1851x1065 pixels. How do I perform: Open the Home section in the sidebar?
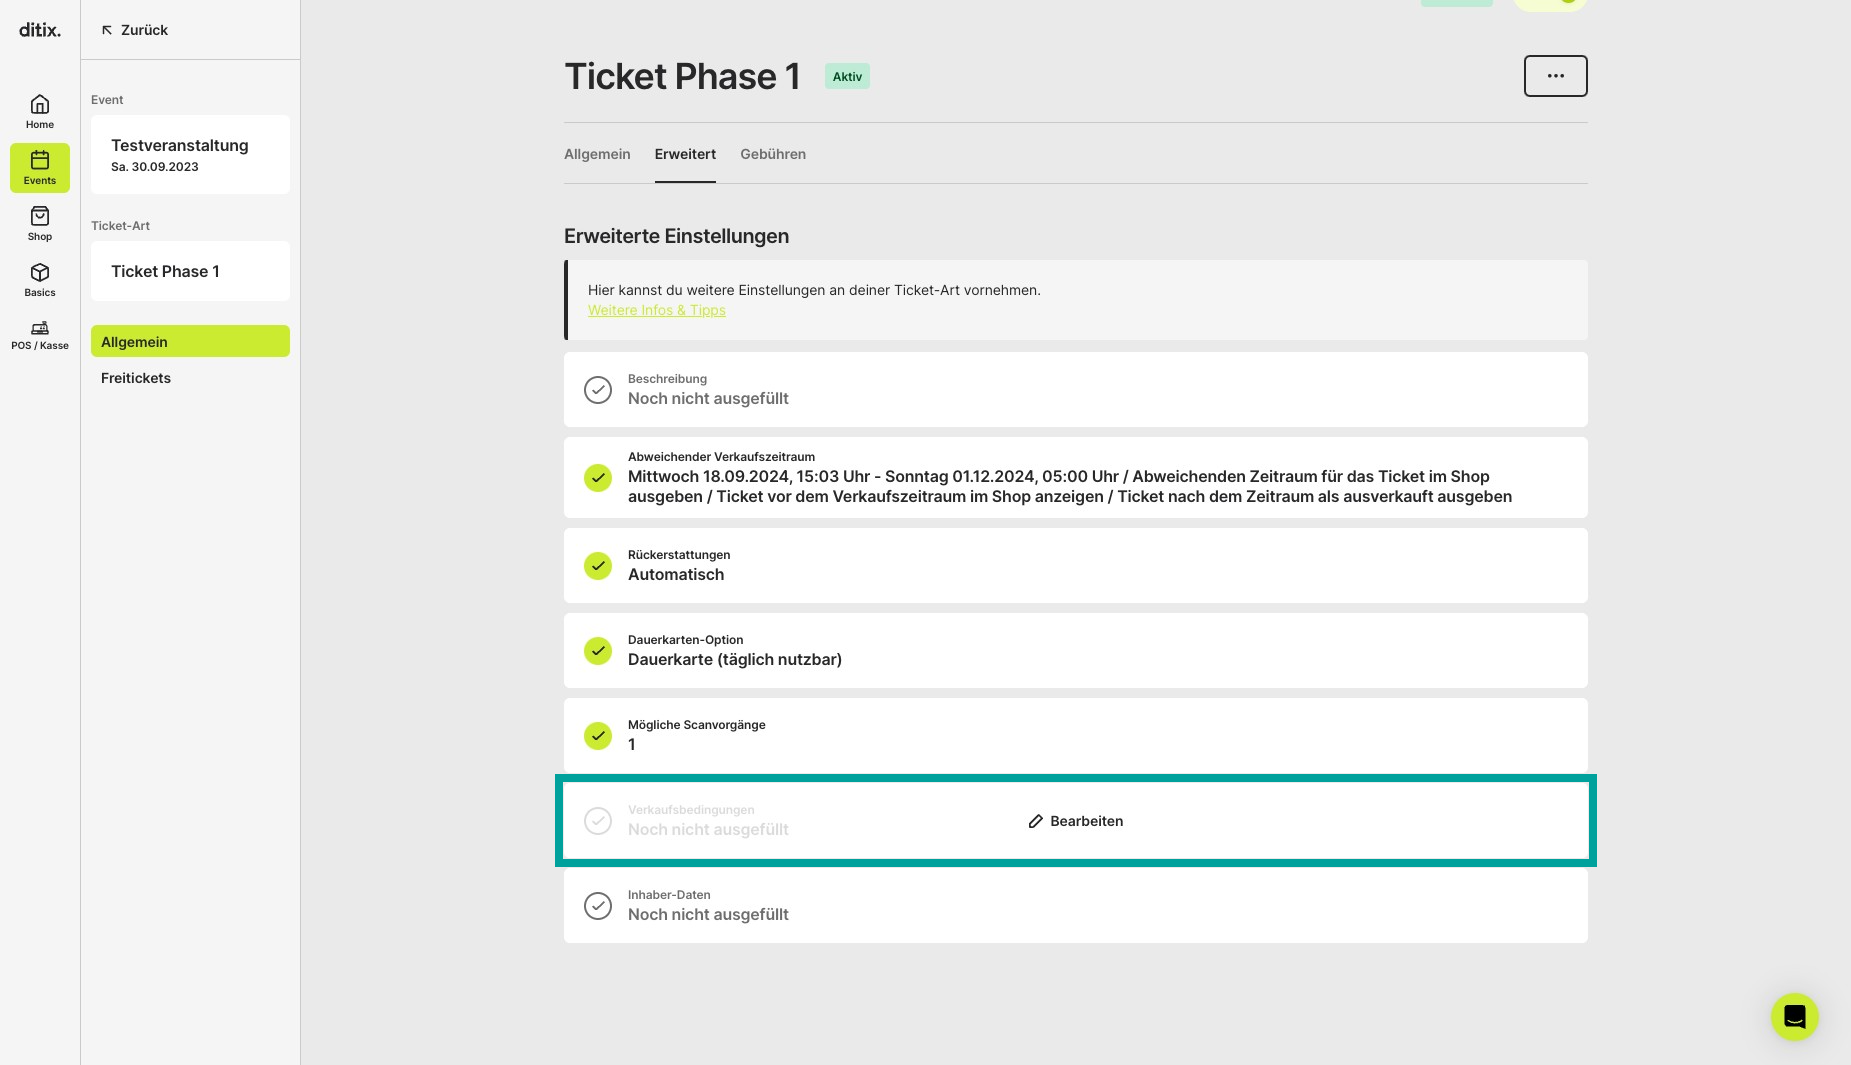coord(40,111)
